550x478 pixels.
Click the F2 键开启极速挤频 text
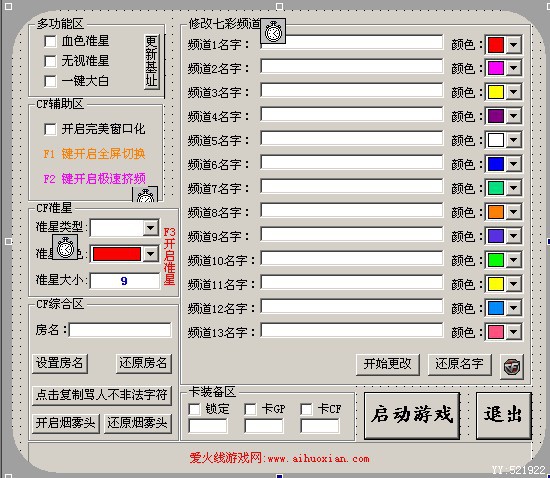[x=94, y=179]
